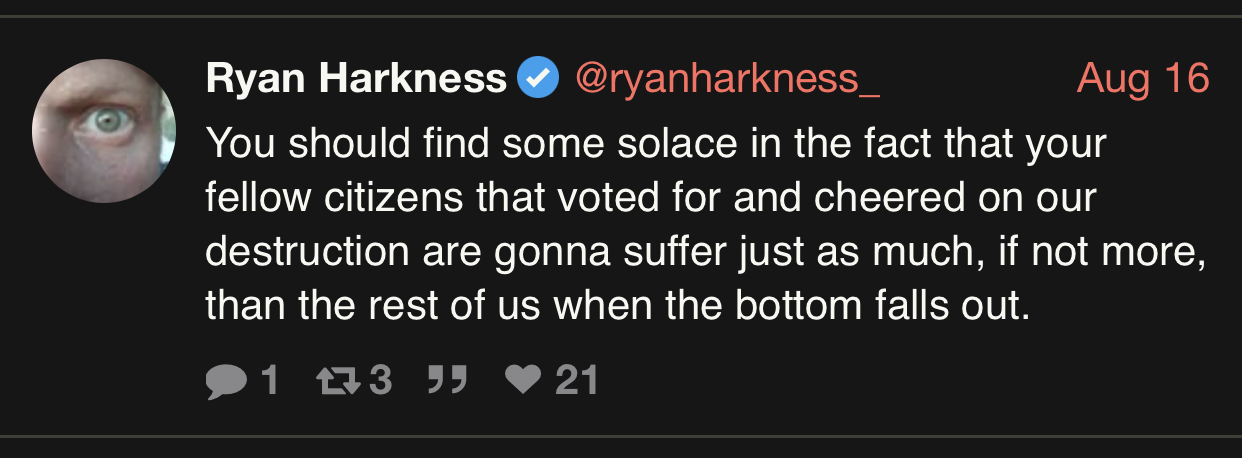Like the tweet with the heart icon

tap(521, 380)
